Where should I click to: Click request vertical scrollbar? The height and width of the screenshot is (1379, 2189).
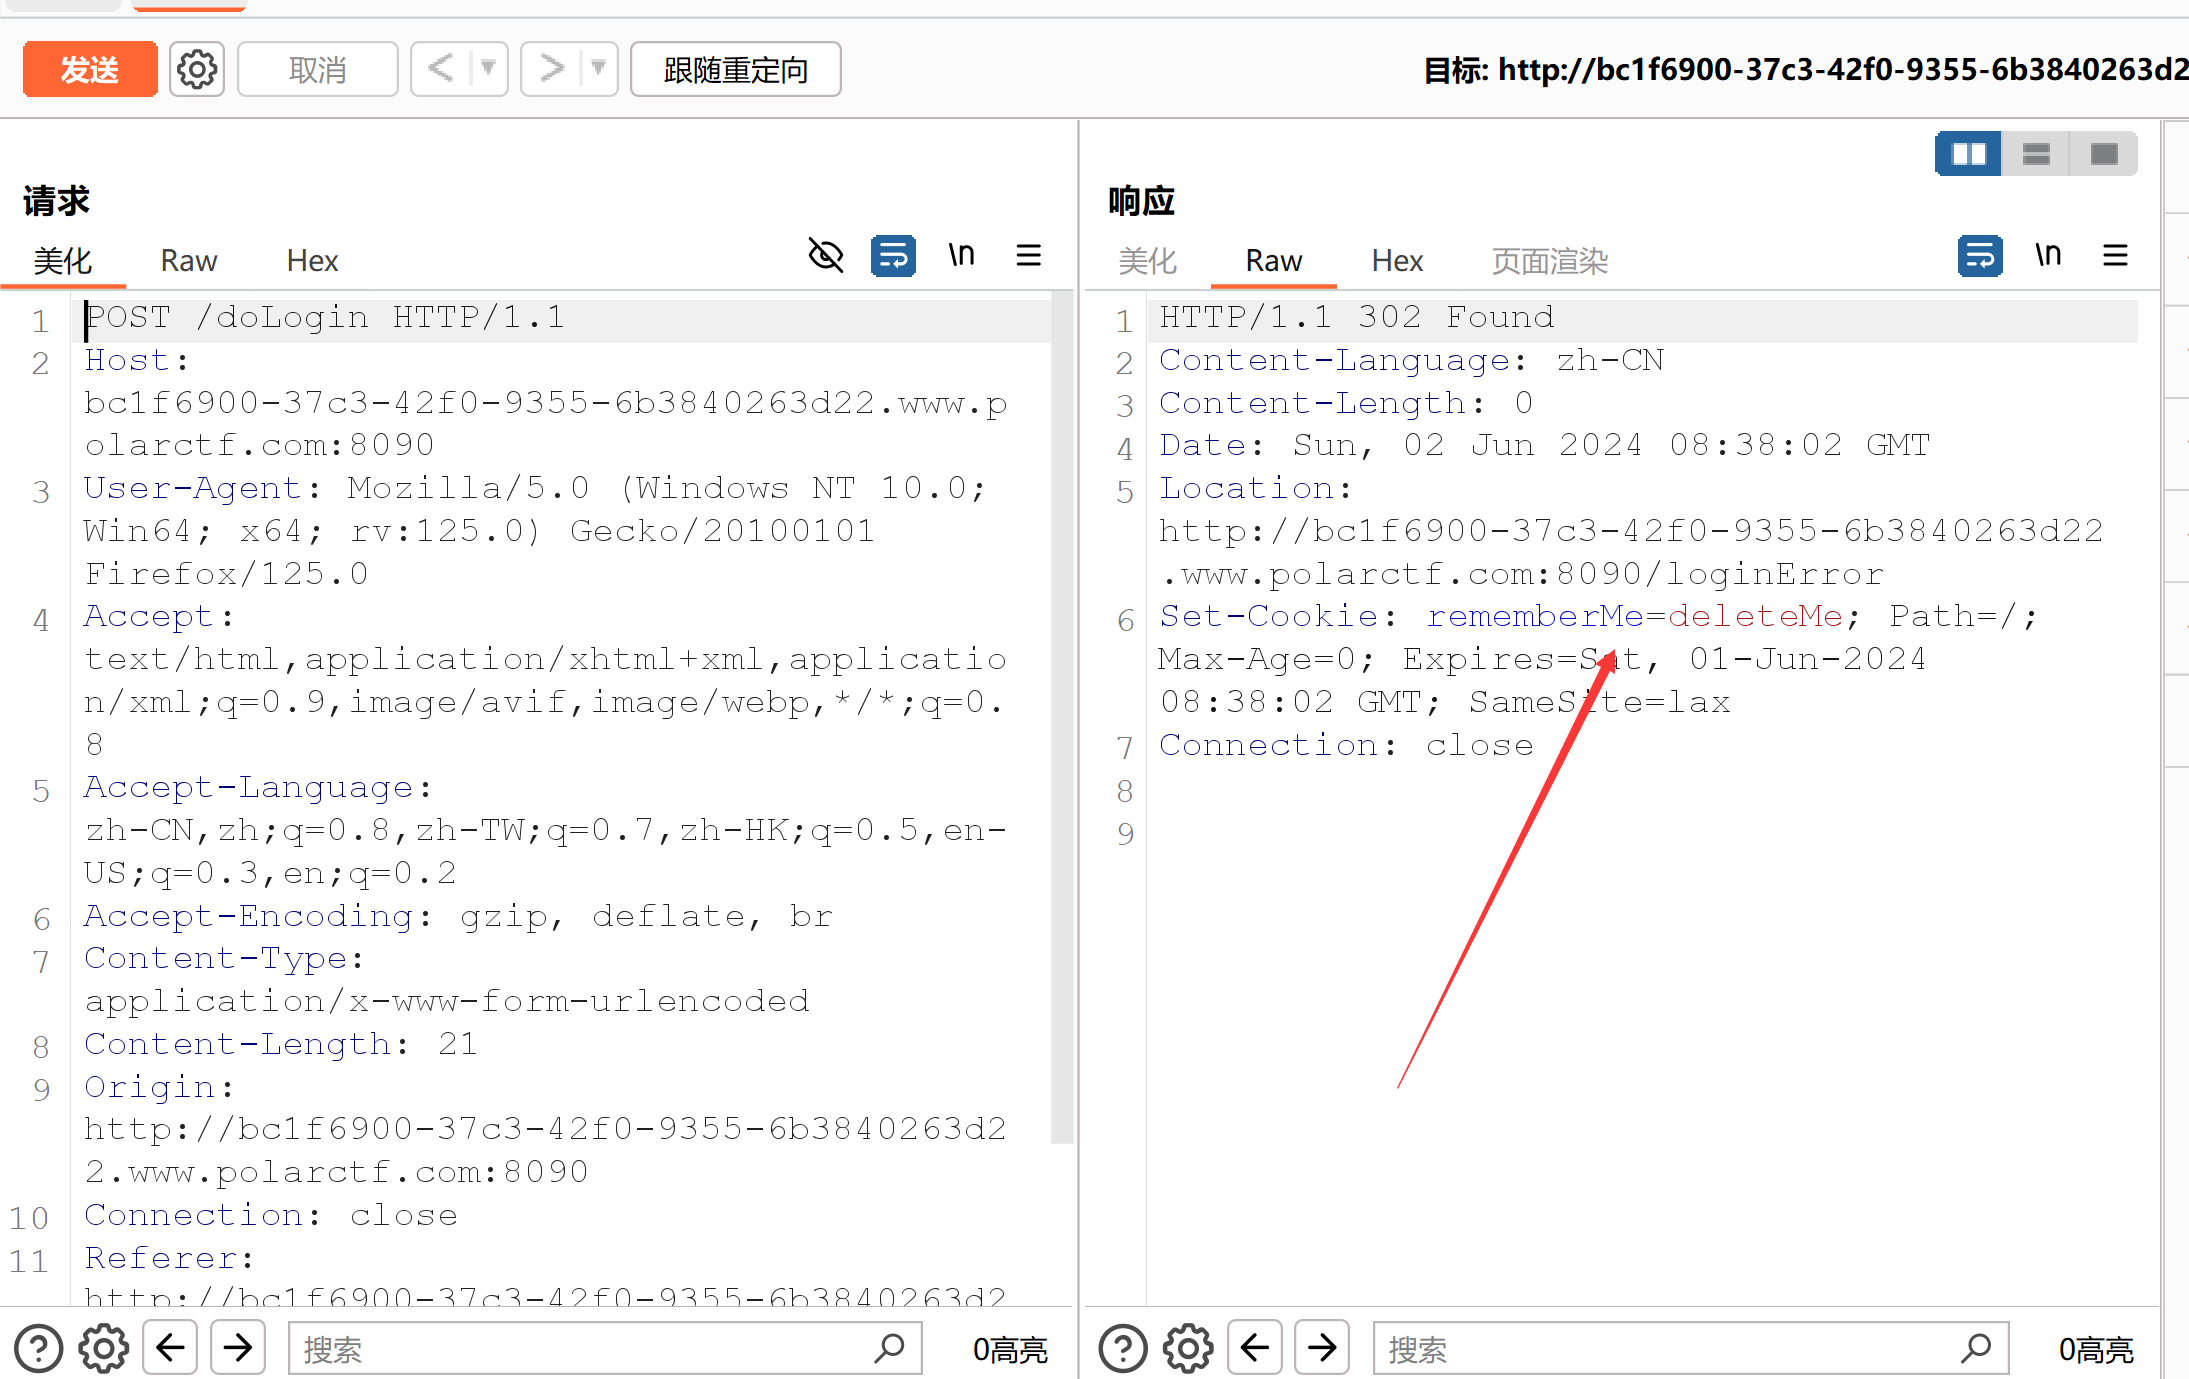coord(1062,718)
